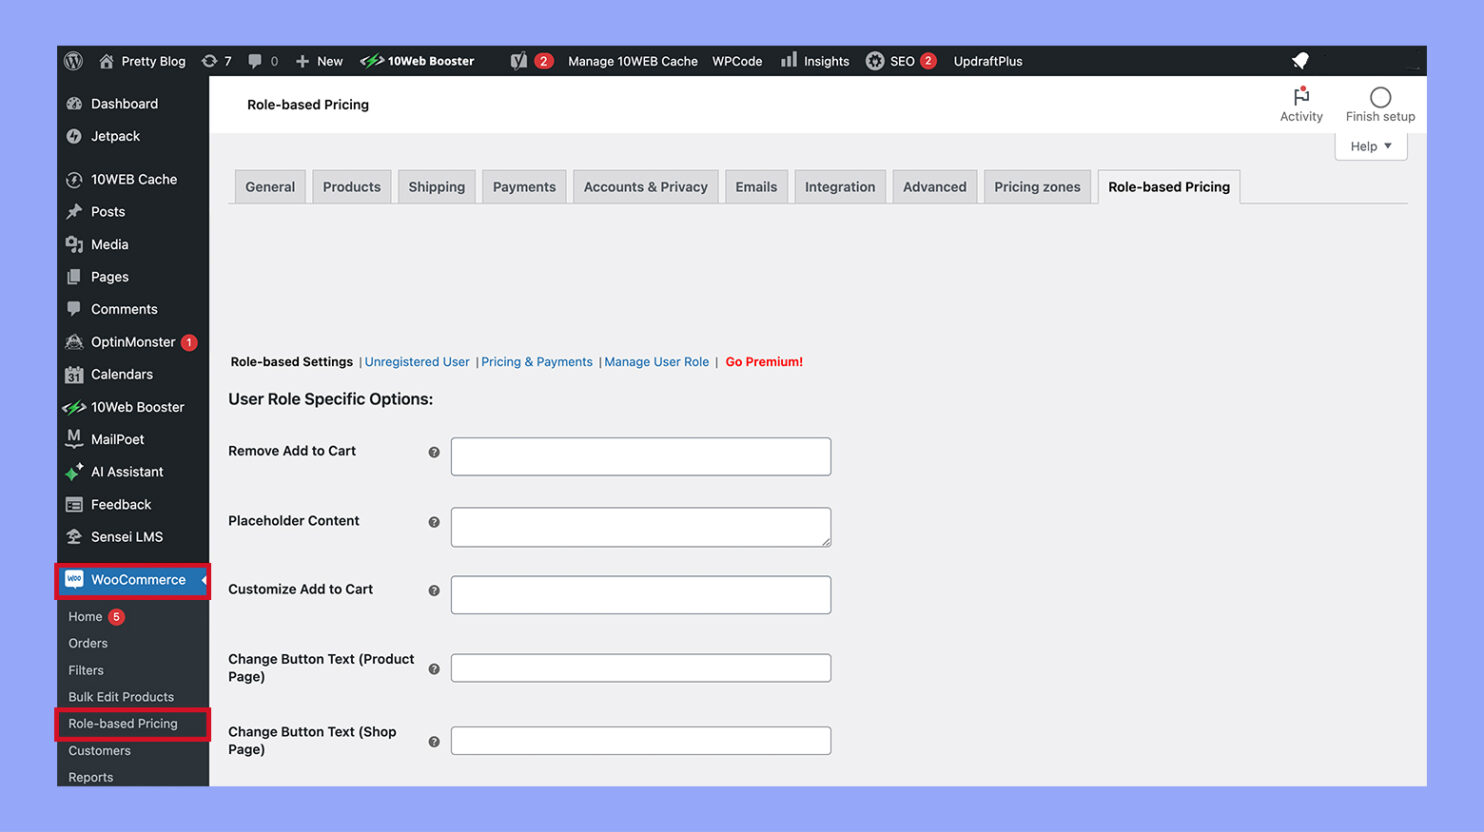Click the Go Premium! link
This screenshot has width=1484, height=832.
click(764, 361)
